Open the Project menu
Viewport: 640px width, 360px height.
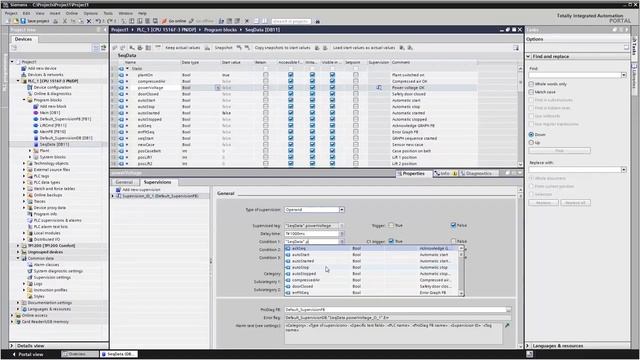coord(11,13)
